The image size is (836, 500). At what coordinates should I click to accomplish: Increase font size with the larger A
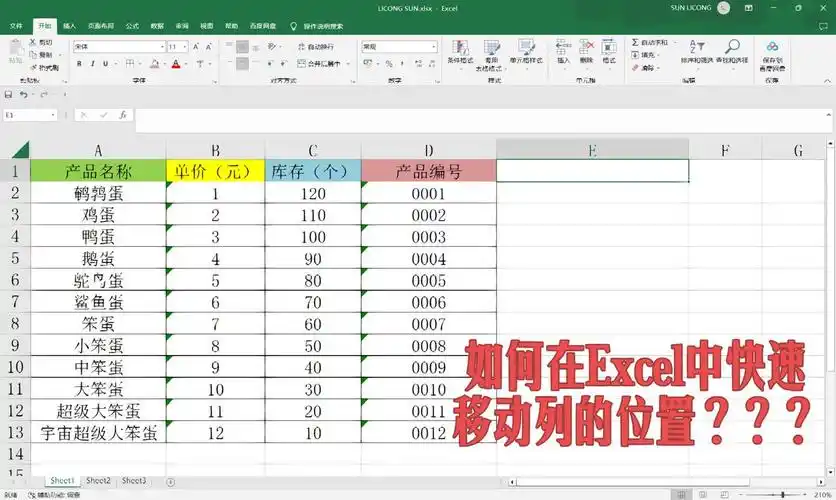click(x=196, y=47)
